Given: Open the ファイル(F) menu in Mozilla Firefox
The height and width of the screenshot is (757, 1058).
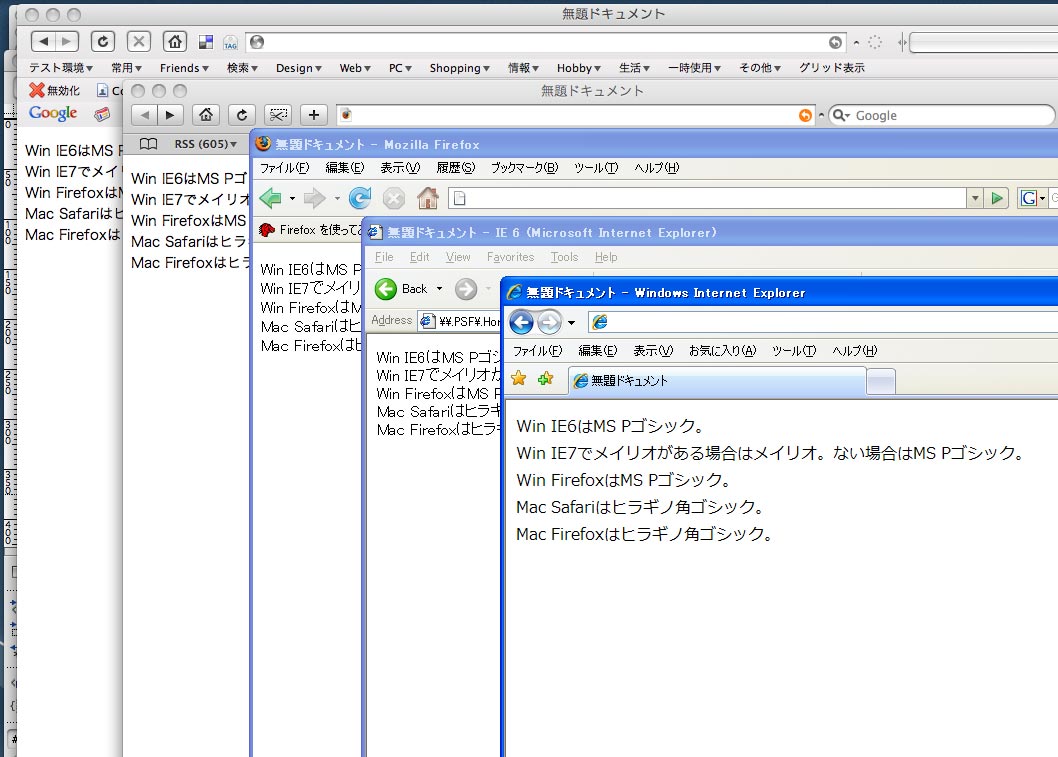Looking at the screenshot, I should [284, 167].
